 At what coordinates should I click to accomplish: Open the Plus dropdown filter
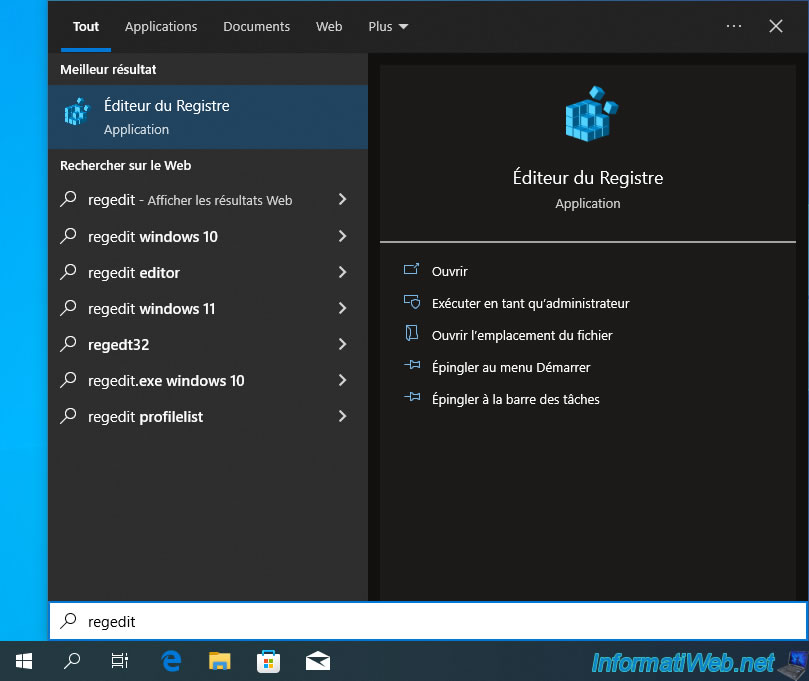tap(388, 26)
